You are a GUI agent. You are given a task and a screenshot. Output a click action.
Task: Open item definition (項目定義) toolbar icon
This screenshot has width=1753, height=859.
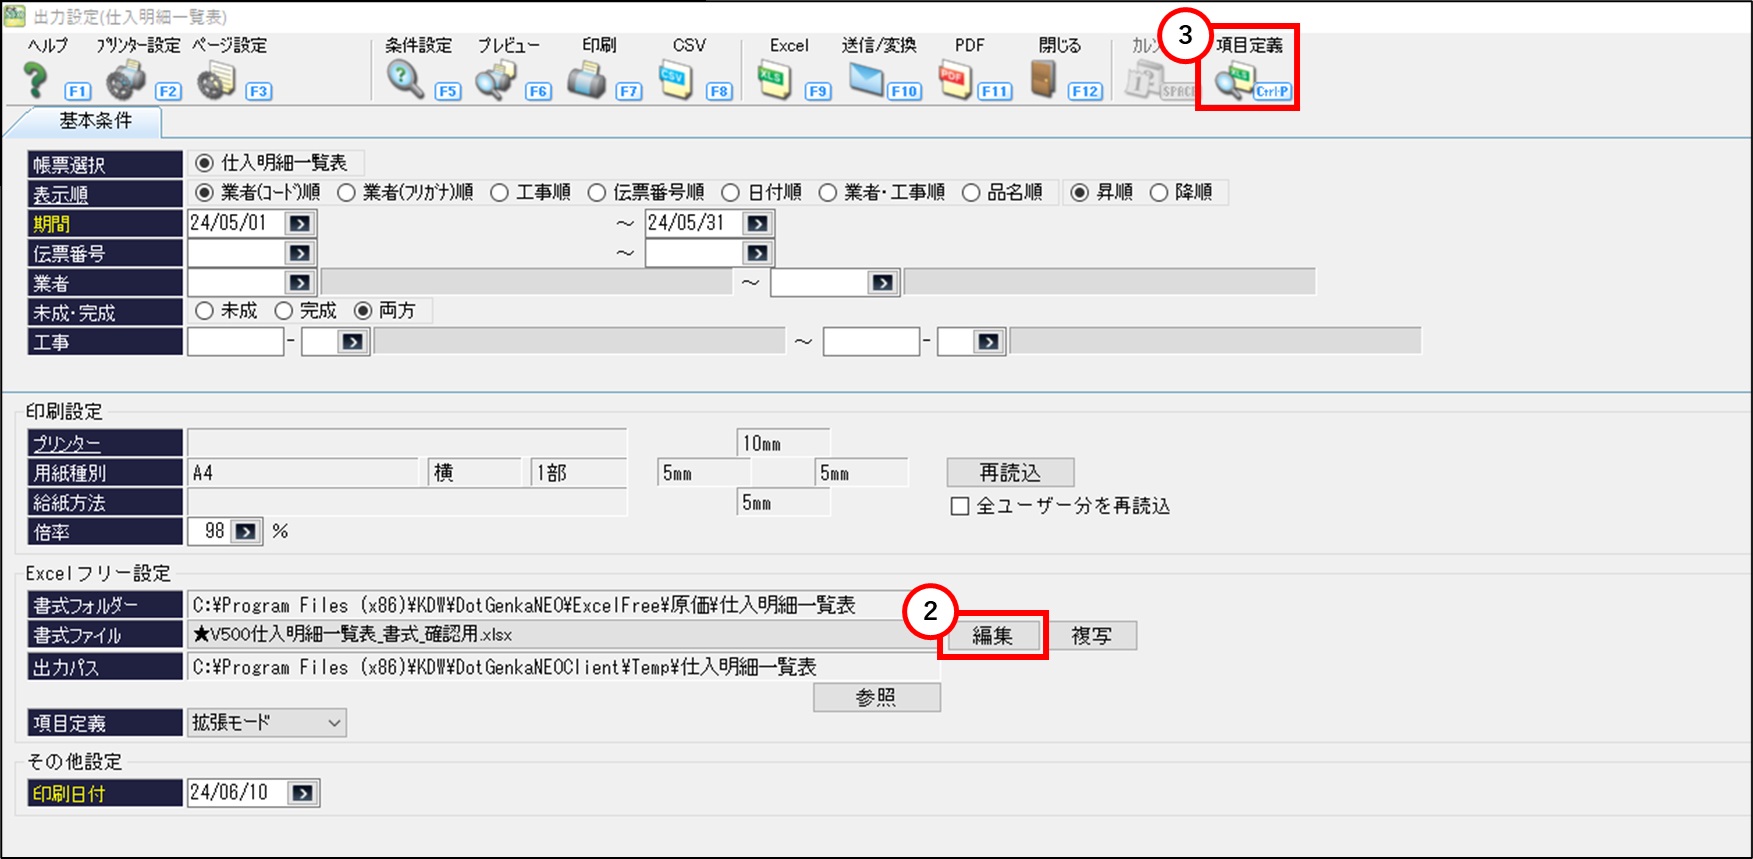click(1237, 80)
